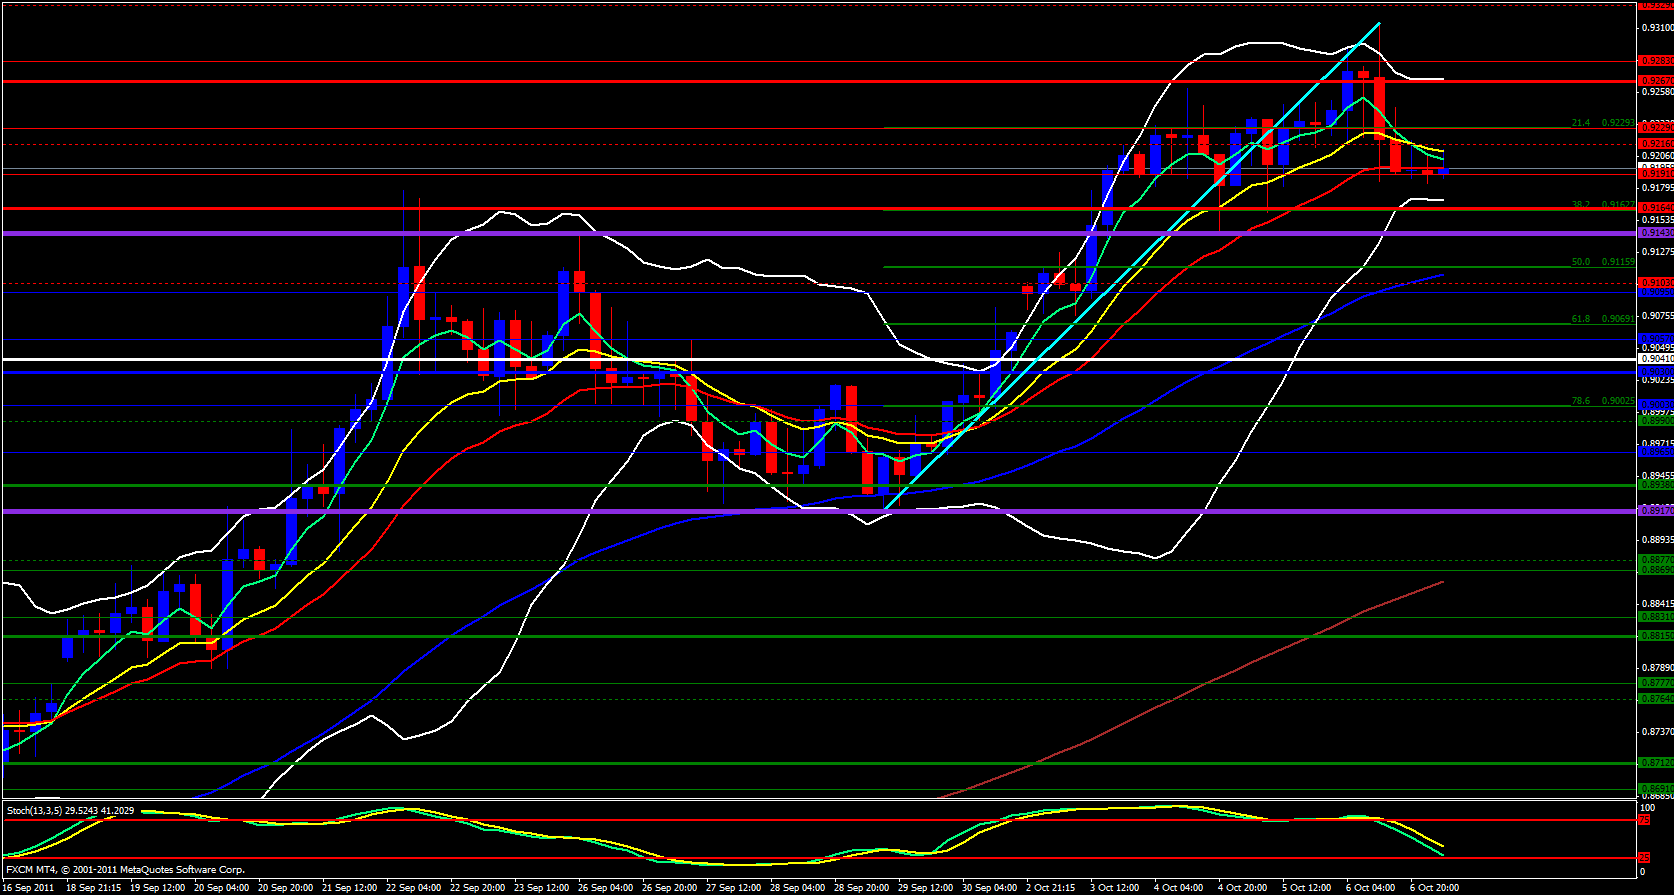Click the stochastic 25 level tag
Viewport: 1674px width, 895px height.
pyautogui.click(x=1644, y=858)
